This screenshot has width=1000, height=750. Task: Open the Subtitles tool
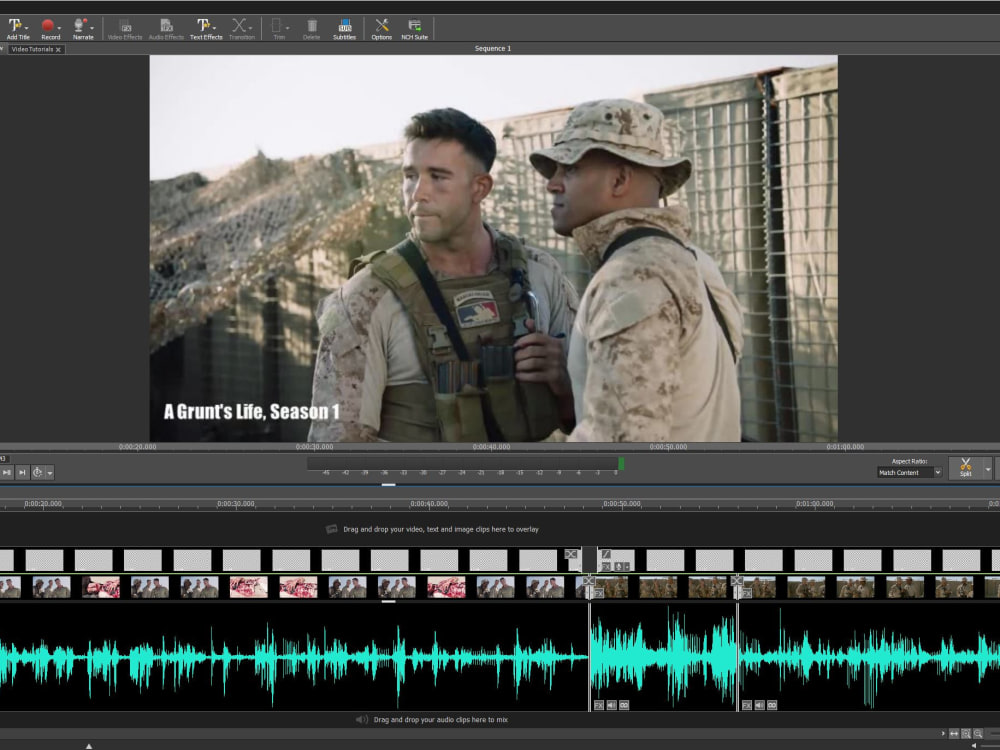pyautogui.click(x=344, y=29)
